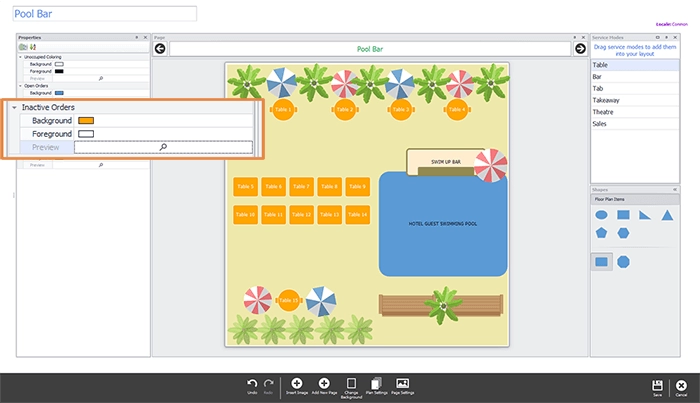This screenshot has width=700, height=403.
Task: Open Page Settings
Action: 403,383
